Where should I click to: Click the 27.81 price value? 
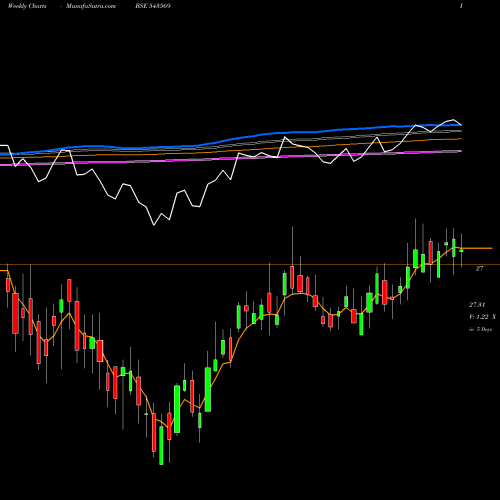477,305
